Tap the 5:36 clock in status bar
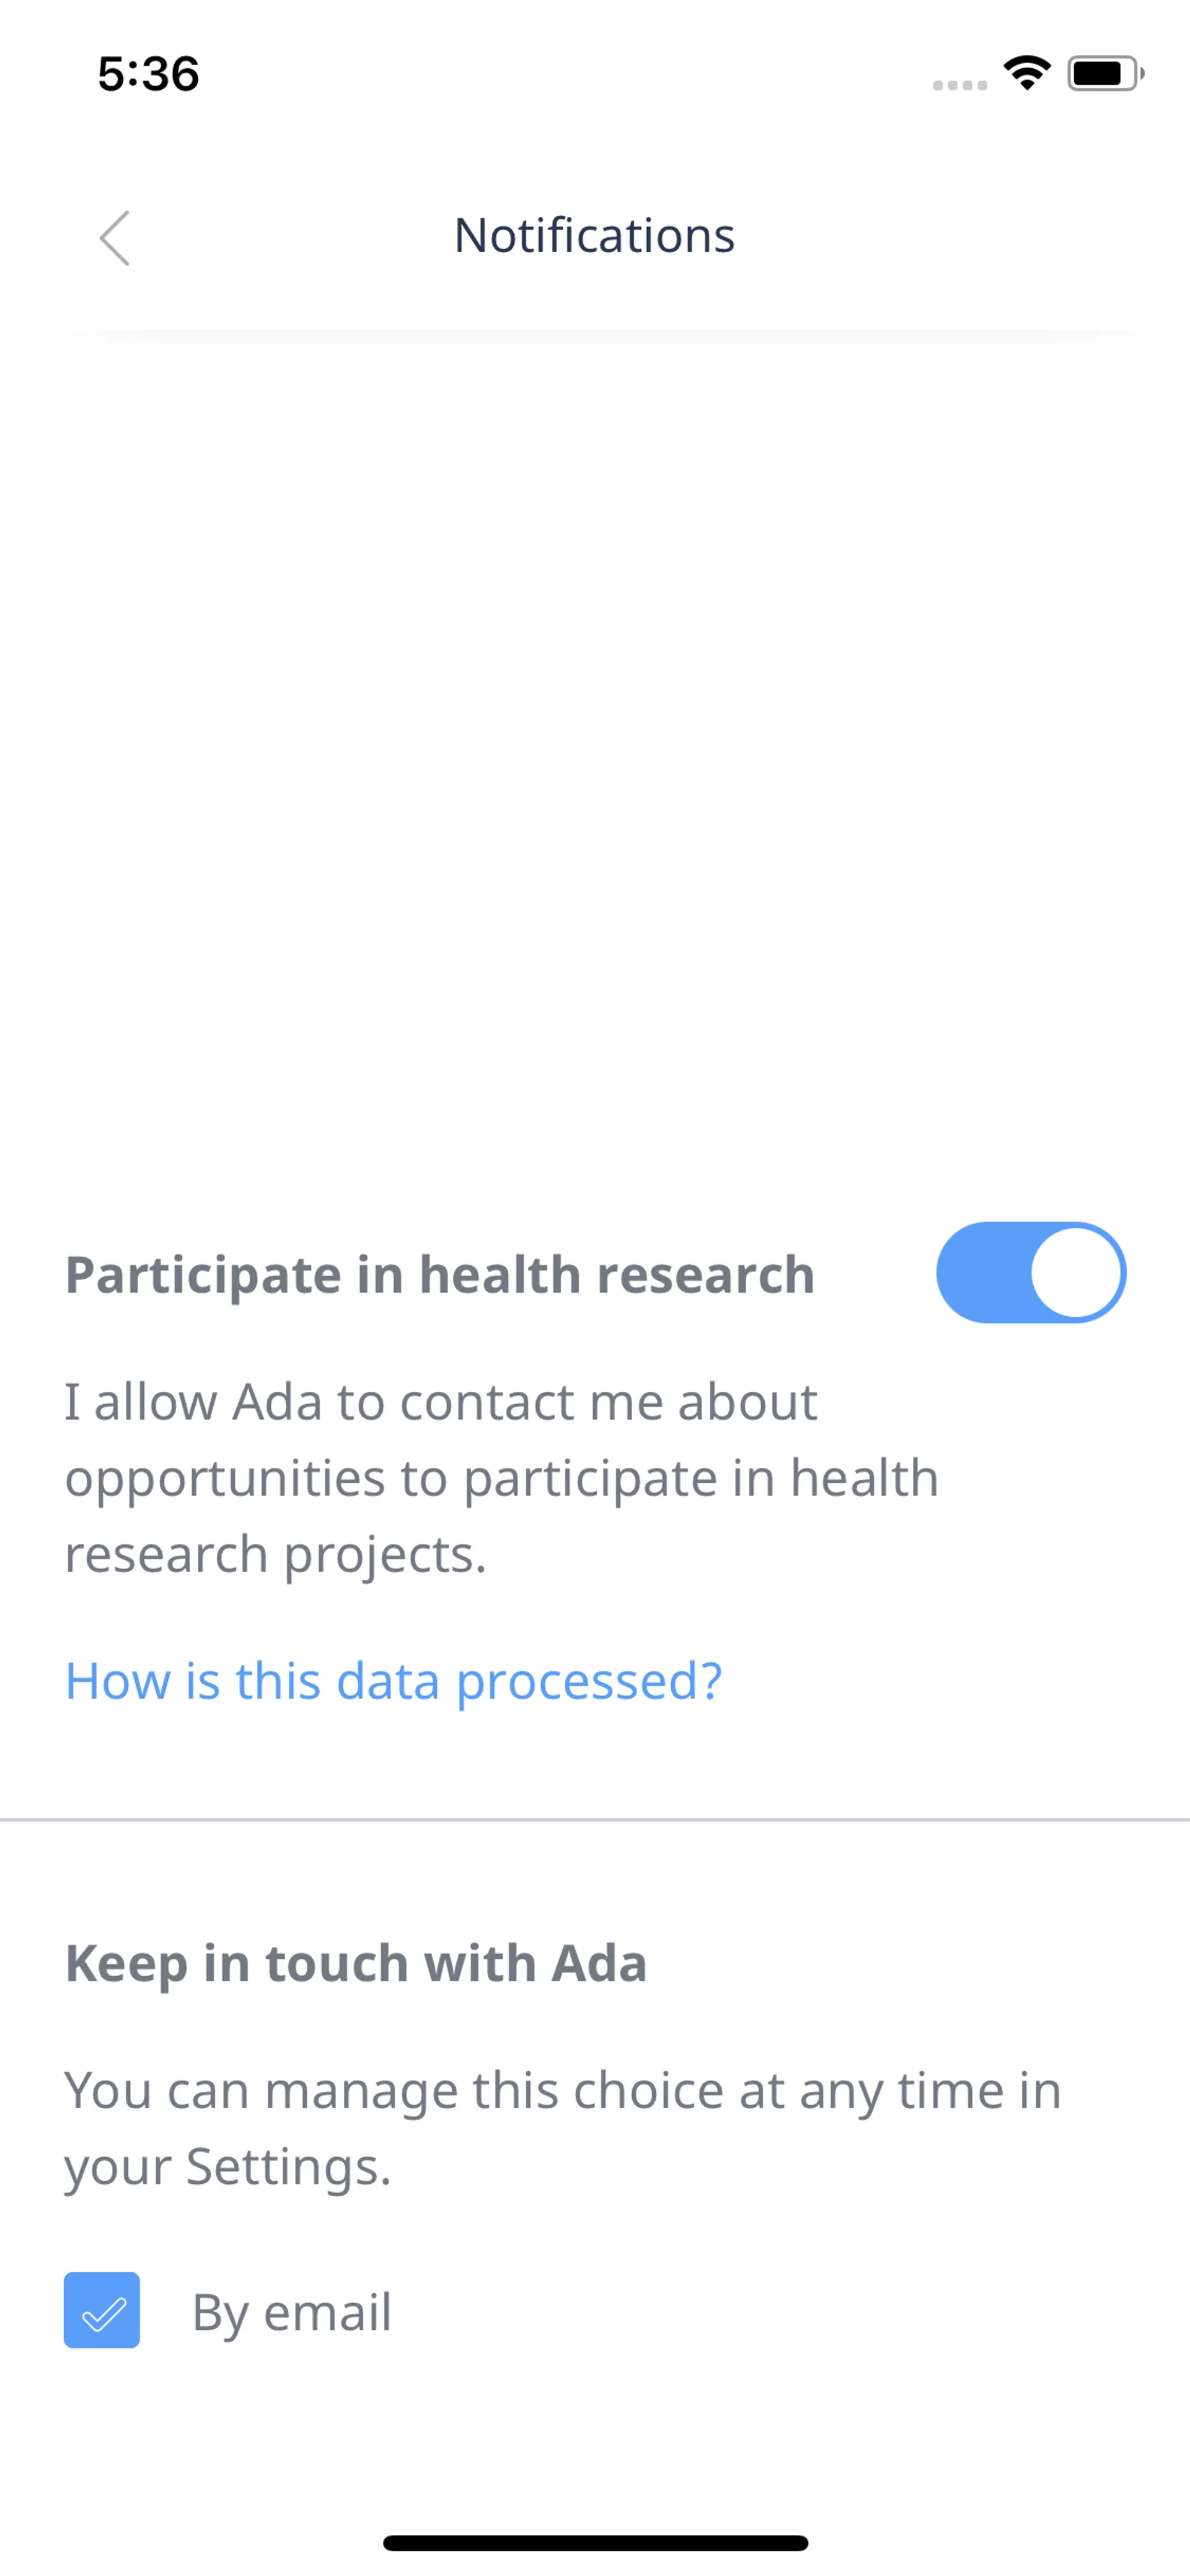1190x2576 pixels. click(148, 74)
